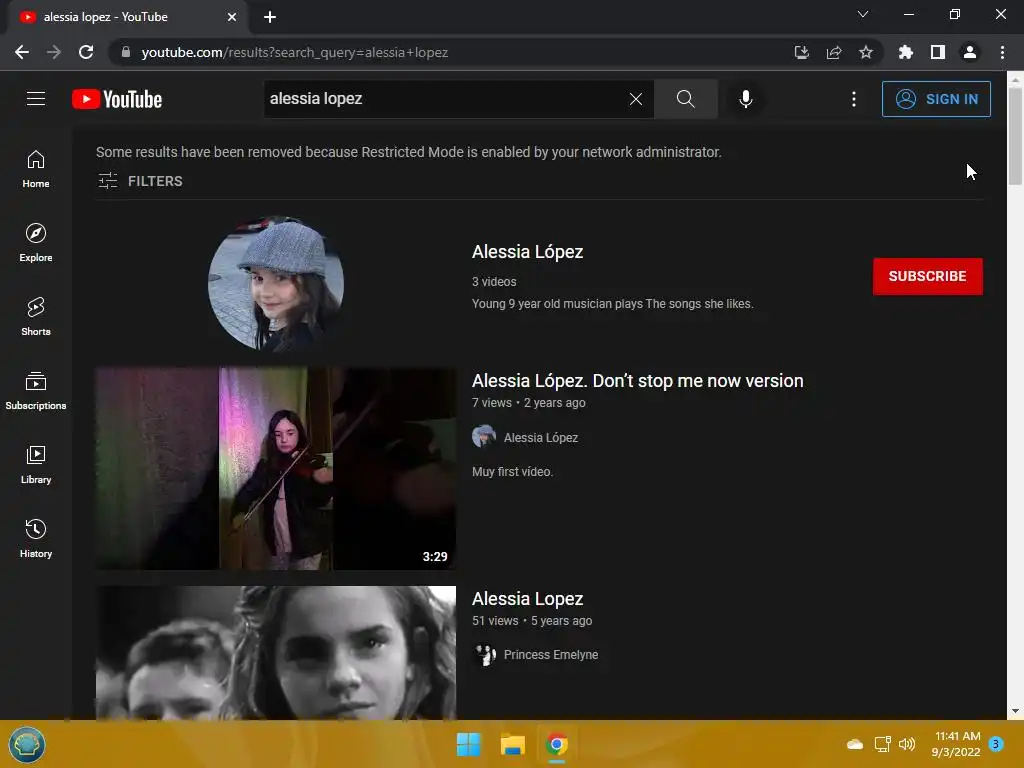Open Explore in the sidebar

[36, 243]
